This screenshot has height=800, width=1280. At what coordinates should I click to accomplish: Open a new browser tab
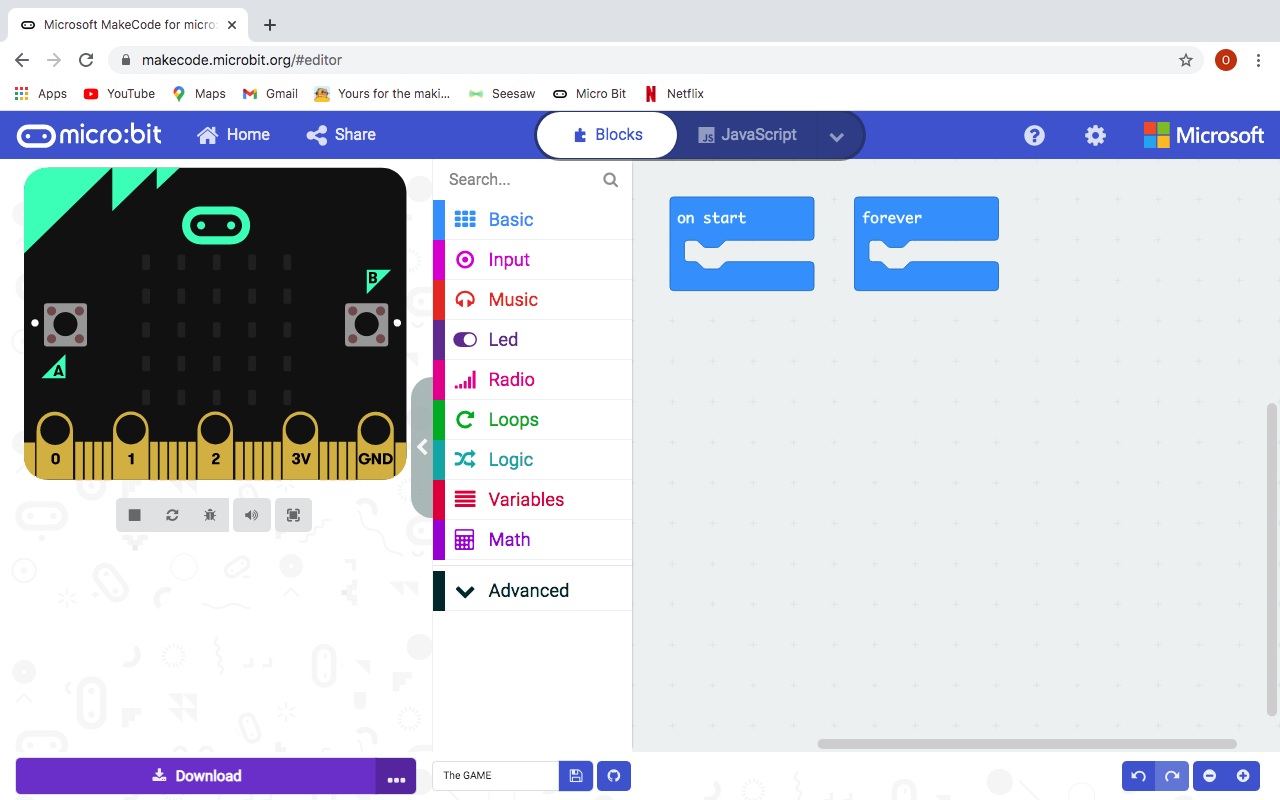pos(270,25)
